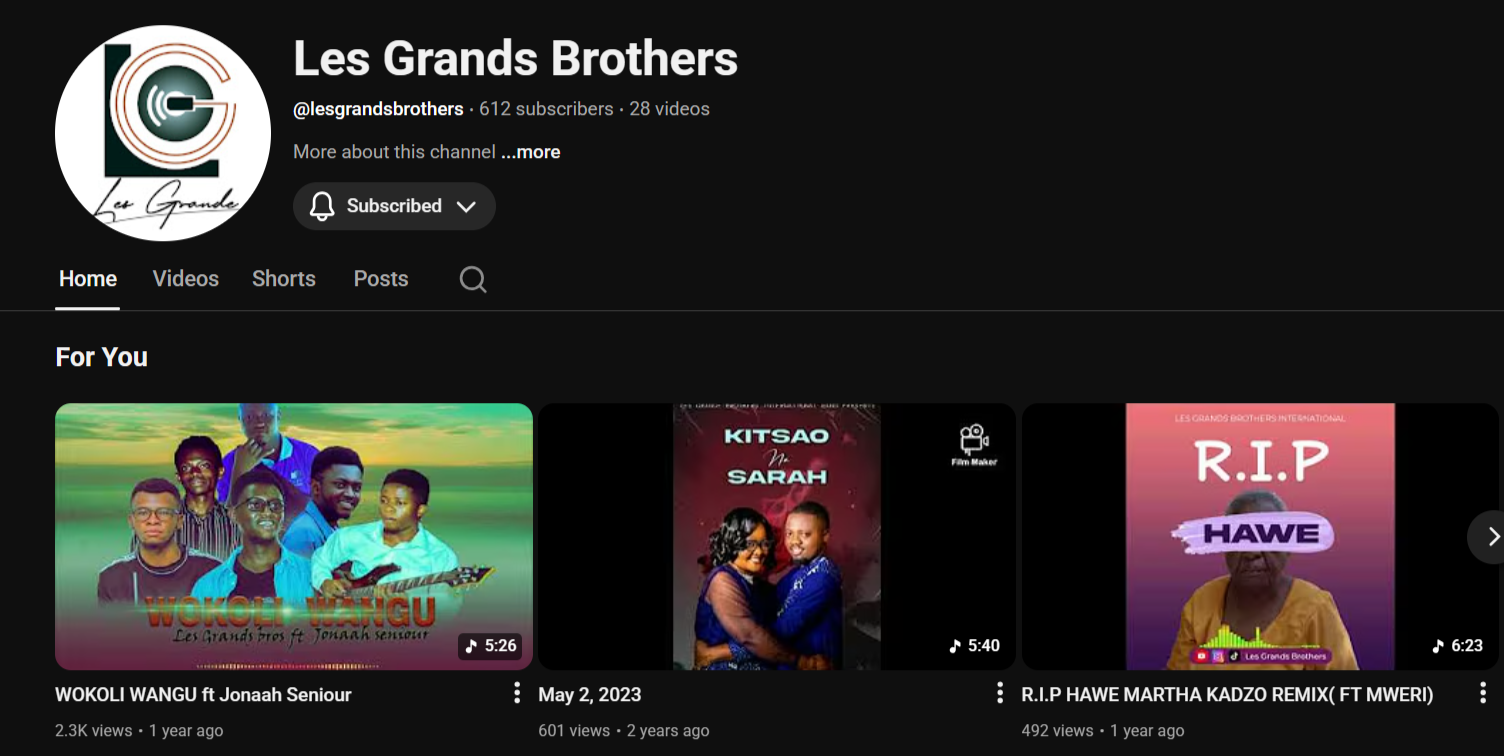This screenshot has width=1504, height=756.
Task: Open the May 2, 2023 video title
Action: click(x=590, y=694)
